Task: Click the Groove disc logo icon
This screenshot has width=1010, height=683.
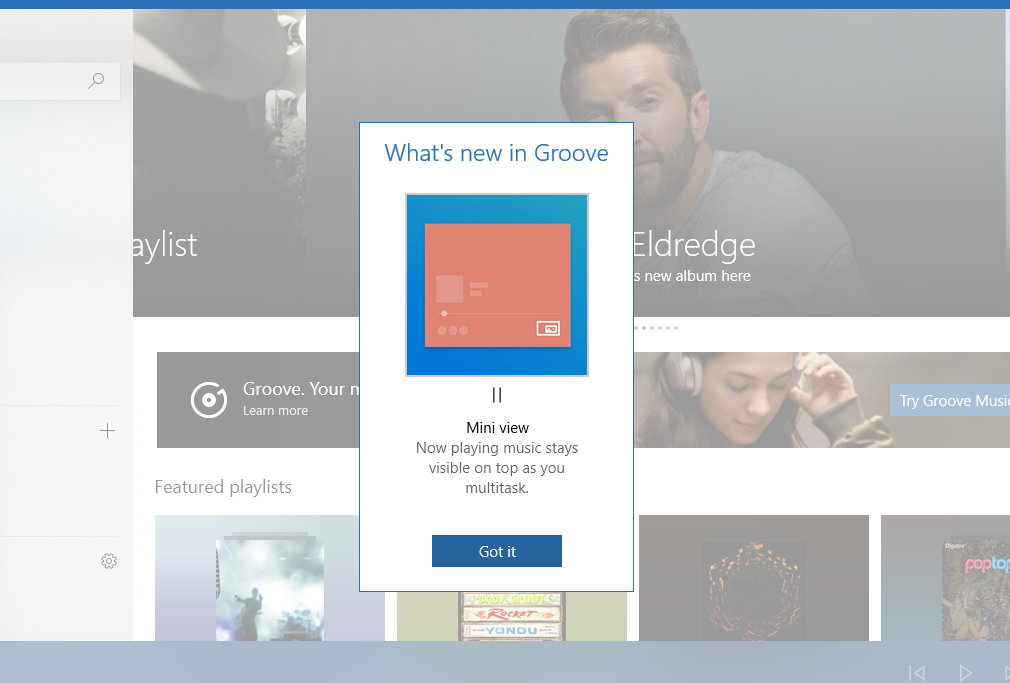Action: pyautogui.click(x=209, y=399)
